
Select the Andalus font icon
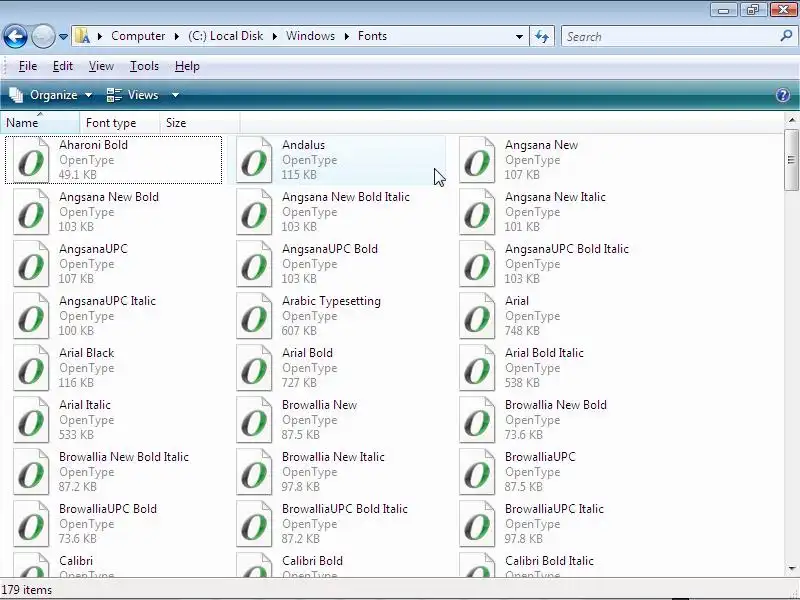(254, 160)
